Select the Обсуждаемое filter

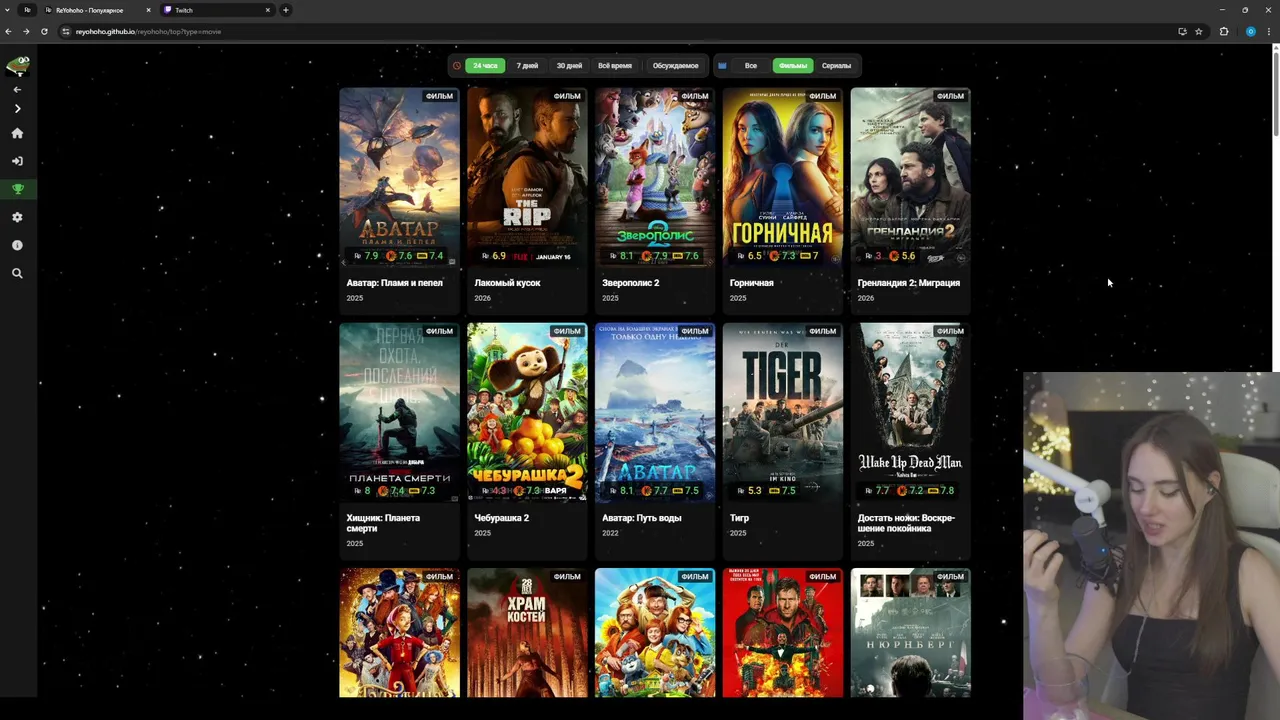click(675, 66)
